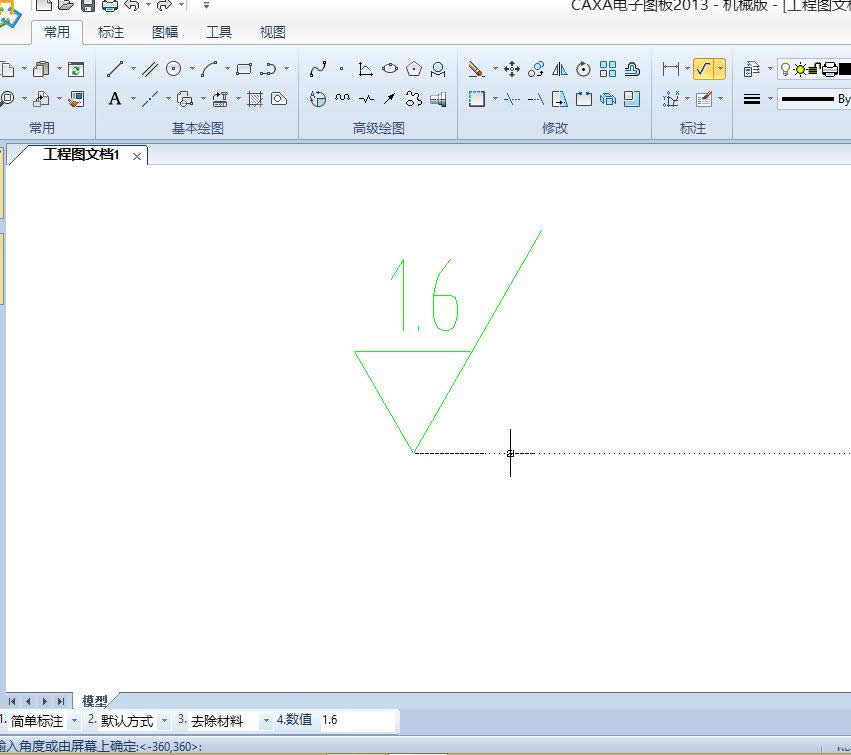The width and height of the screenshot is (851, 755).
Task: Toggle the layer lock icon
Action: tap(814, 70)
